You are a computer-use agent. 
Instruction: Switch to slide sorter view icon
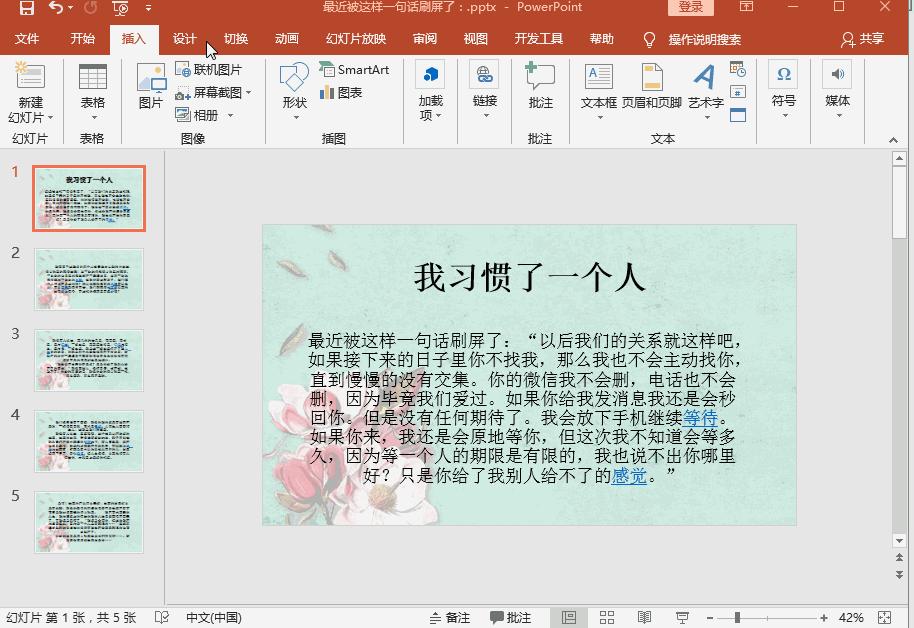point(607,616)
